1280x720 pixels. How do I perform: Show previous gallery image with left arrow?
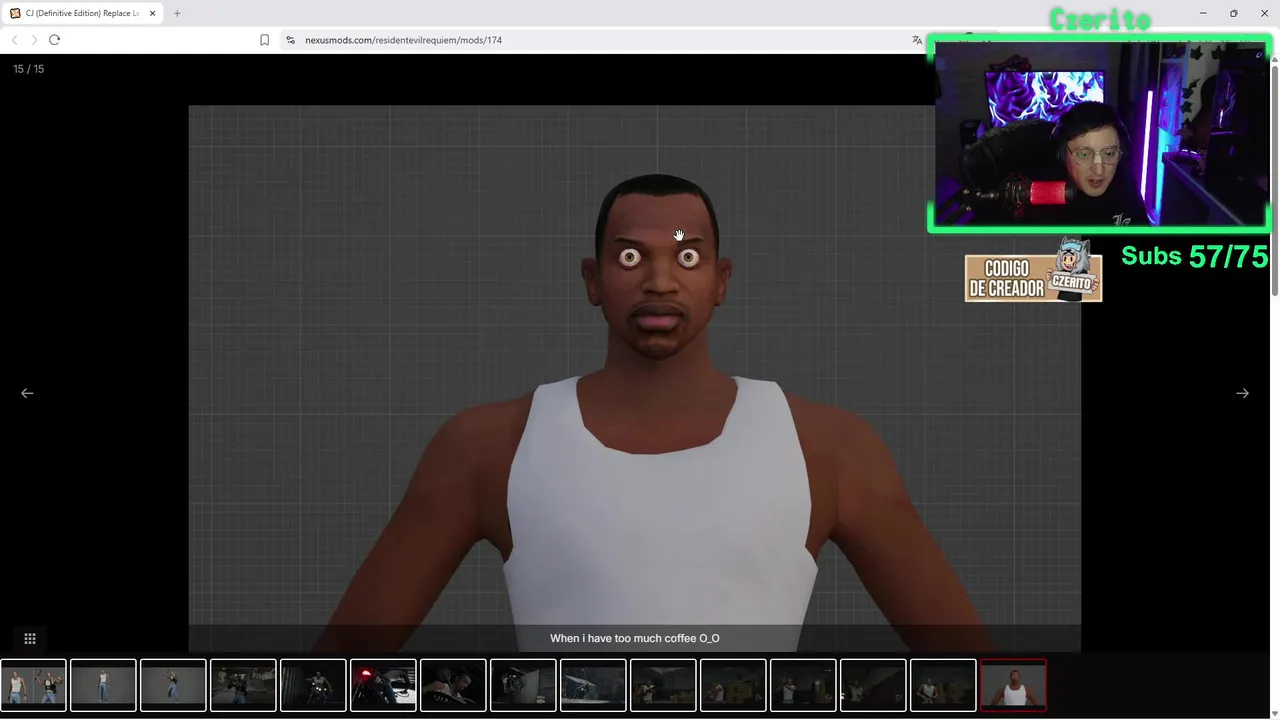point(27,393)
